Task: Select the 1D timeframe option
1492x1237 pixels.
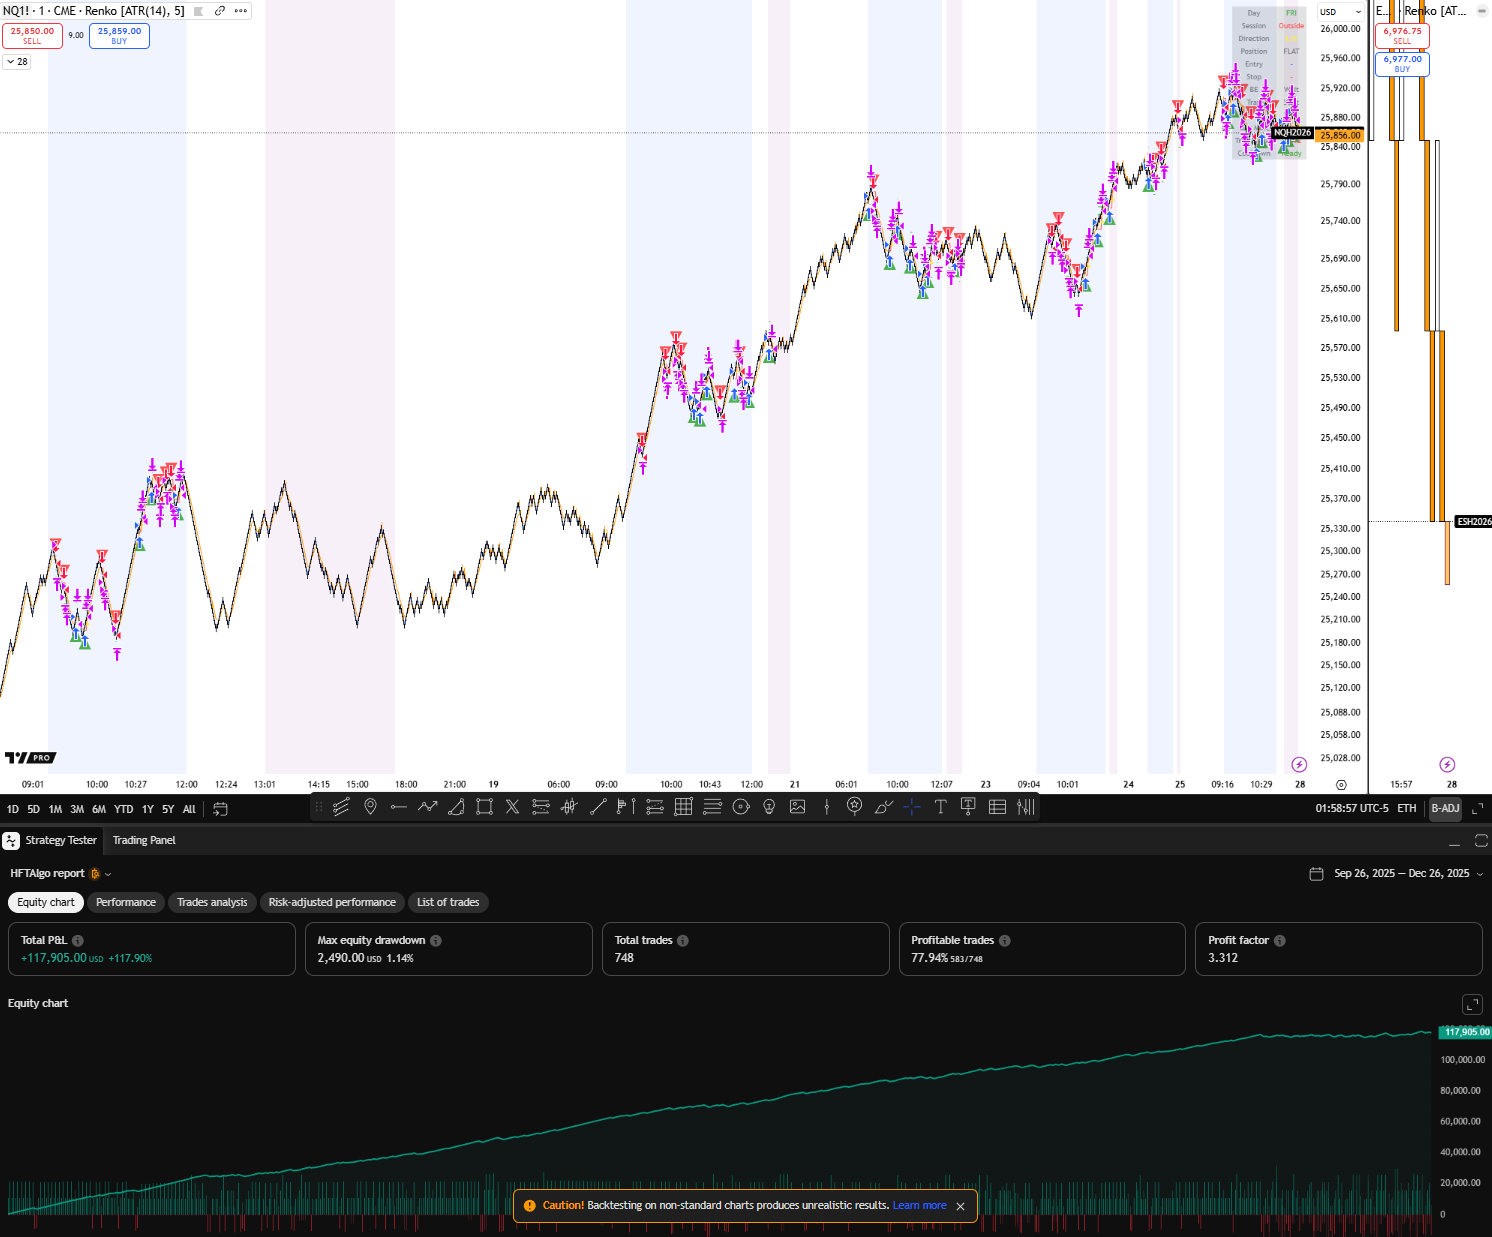Action: point(12,808)
